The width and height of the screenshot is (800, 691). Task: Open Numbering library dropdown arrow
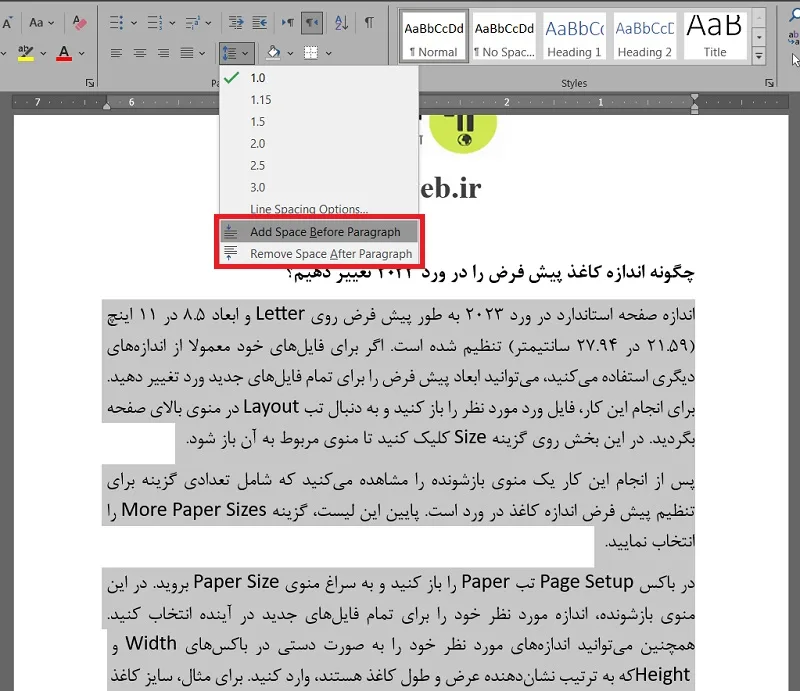click(x=172, y=23)
